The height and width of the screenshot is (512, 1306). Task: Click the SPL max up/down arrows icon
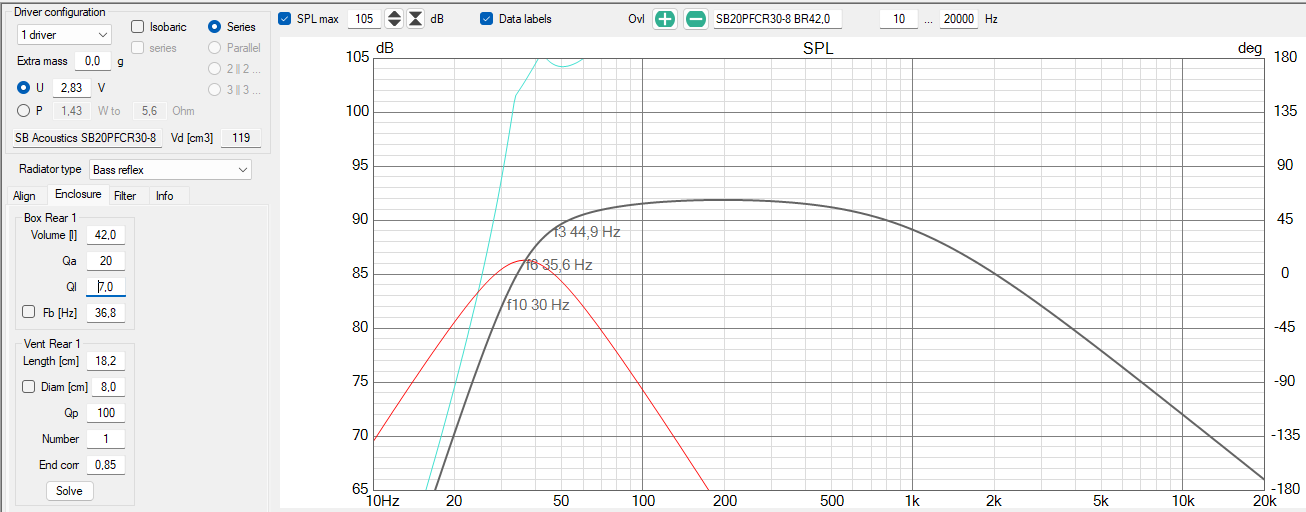[394, 19]
